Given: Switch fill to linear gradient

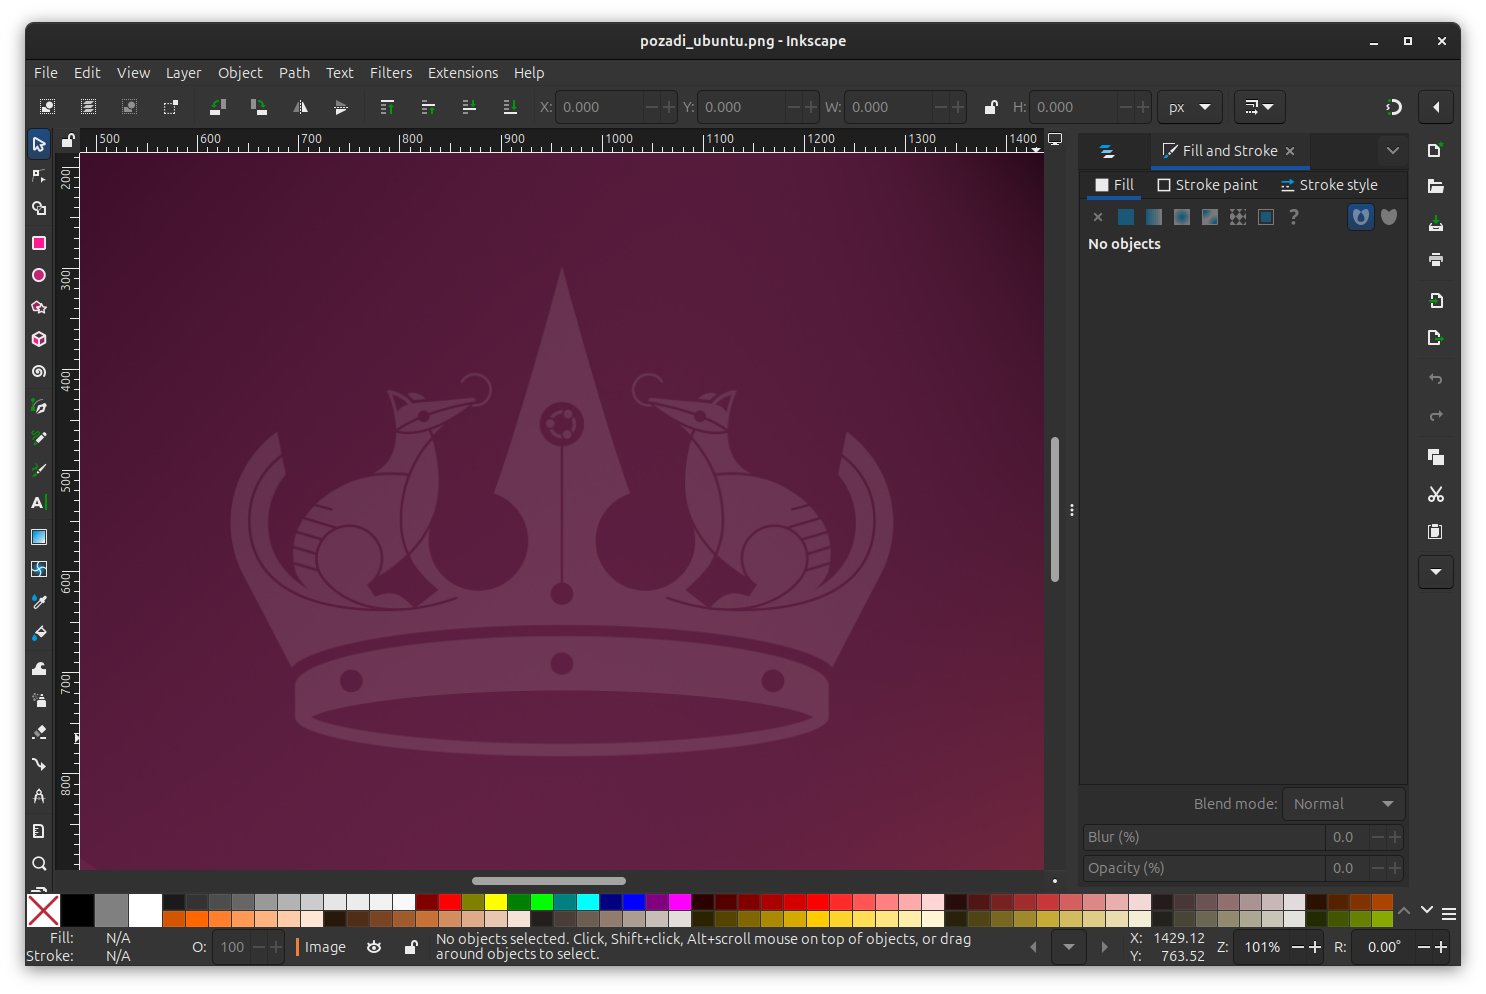Looking at the screenshot, I should click(x=1153, y=217).
